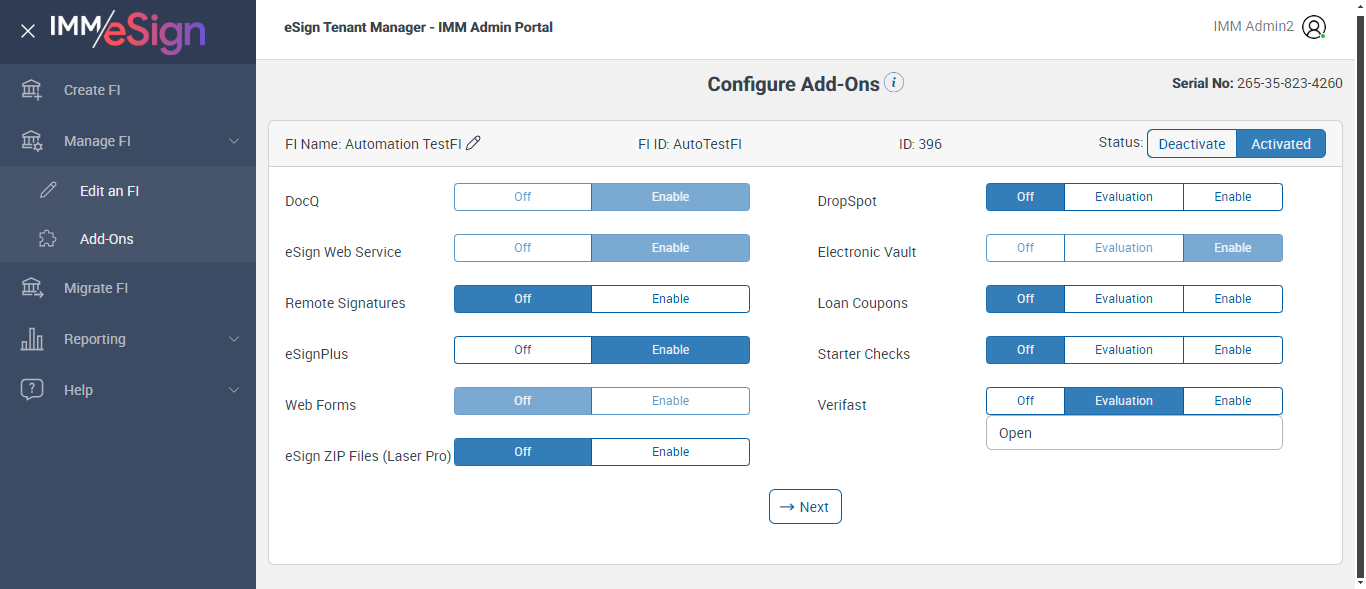Collapse the Manage FI menu chevron

(234, 141)
